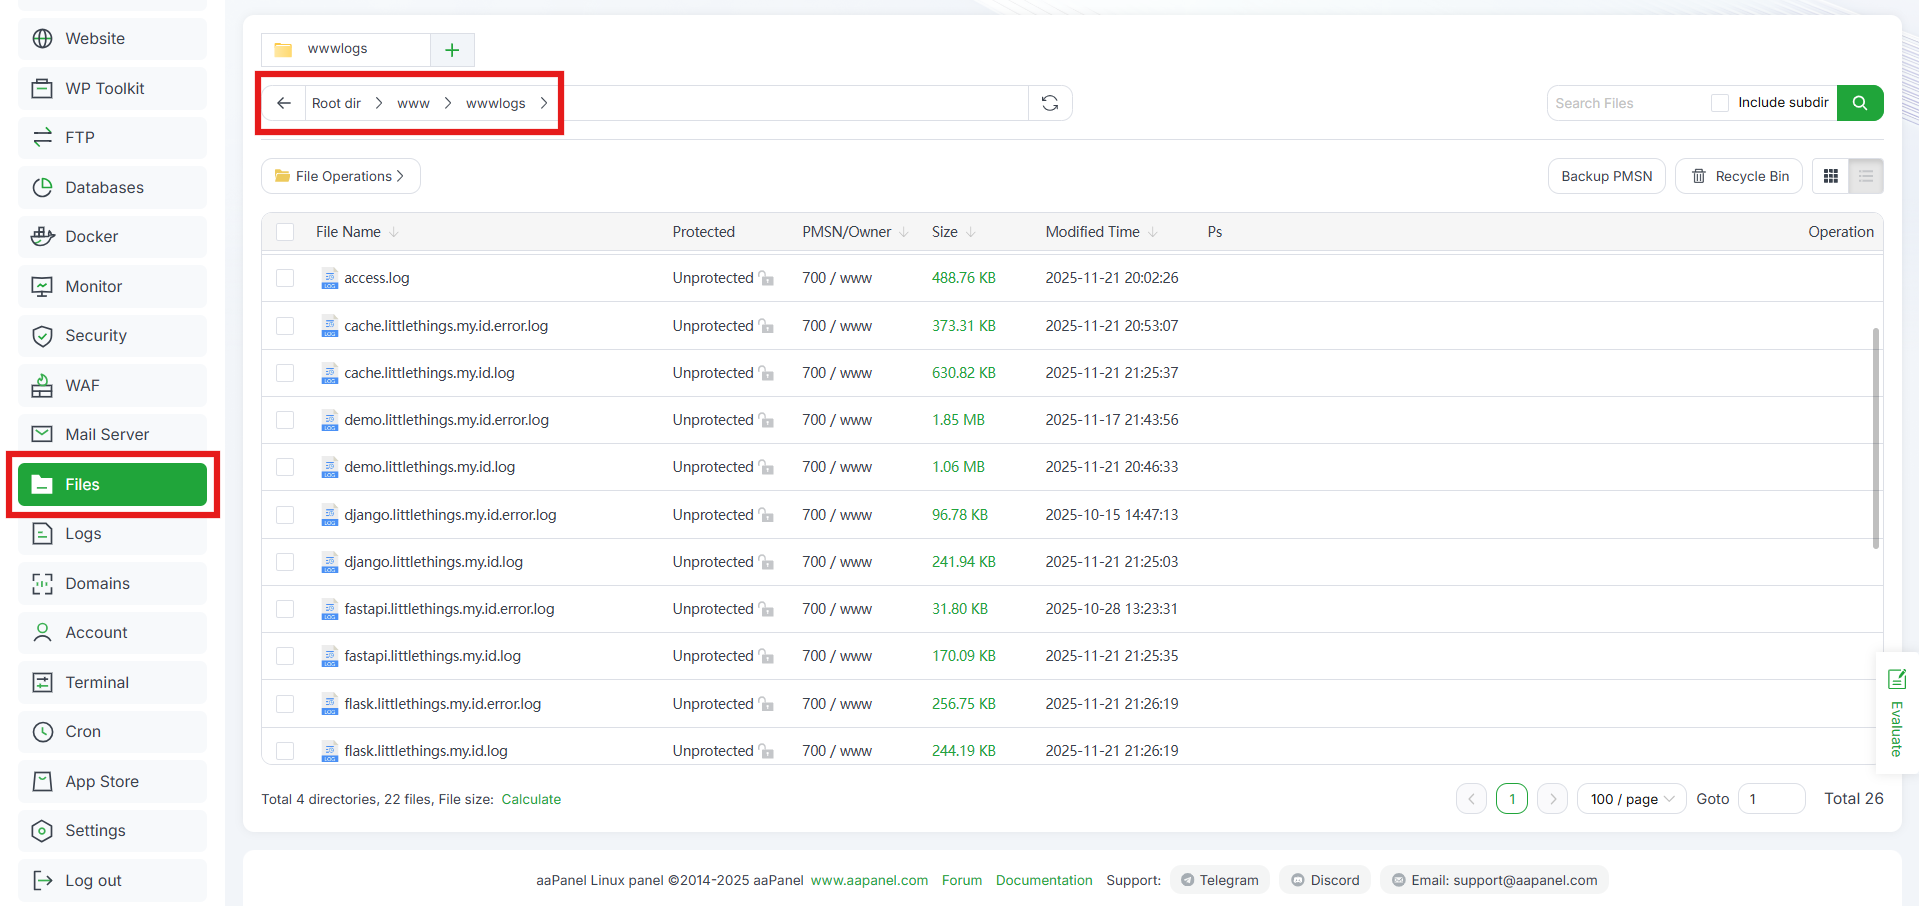Toggle the select-all checkbox in header
This screenshot has width=1919, height=906.
(285, 232)
